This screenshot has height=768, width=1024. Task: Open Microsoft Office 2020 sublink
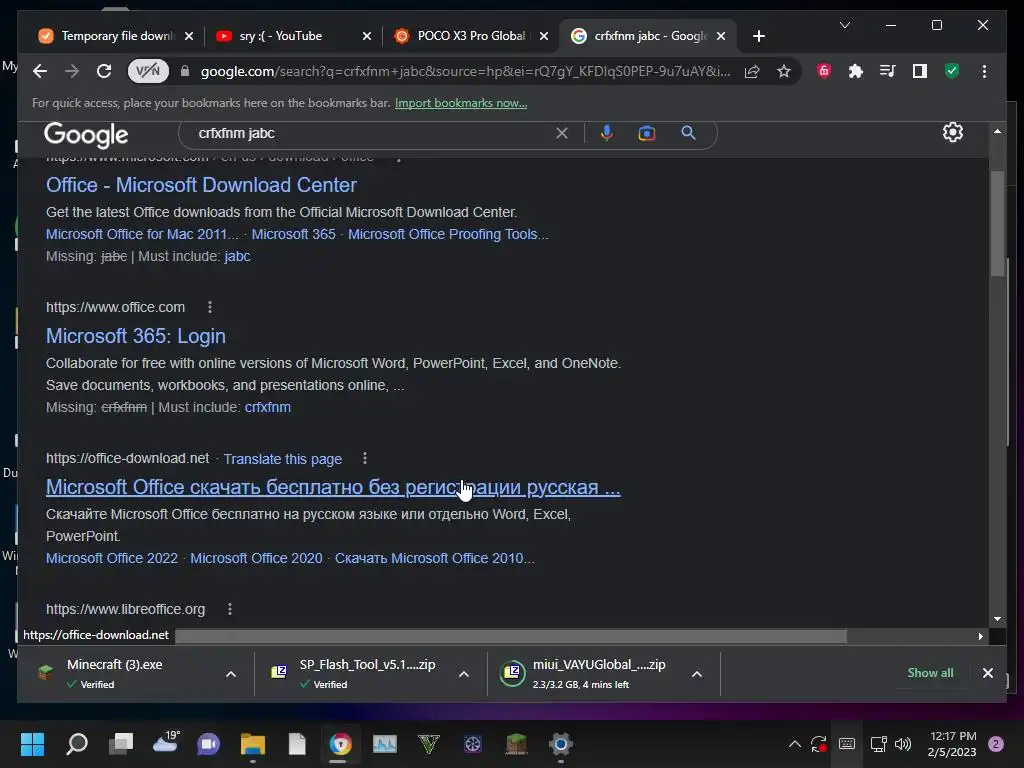(256, 558)
